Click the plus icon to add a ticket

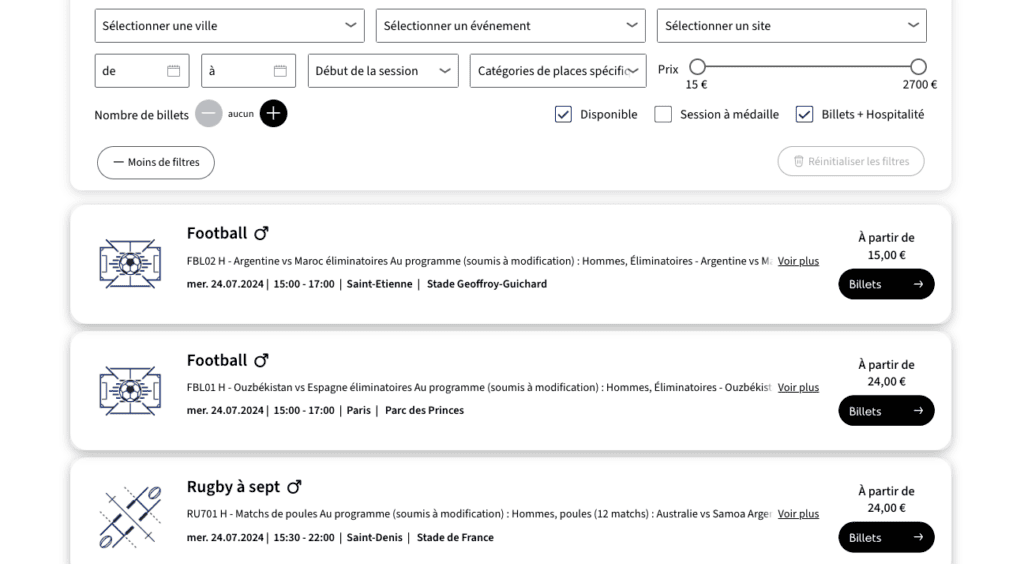273,114
